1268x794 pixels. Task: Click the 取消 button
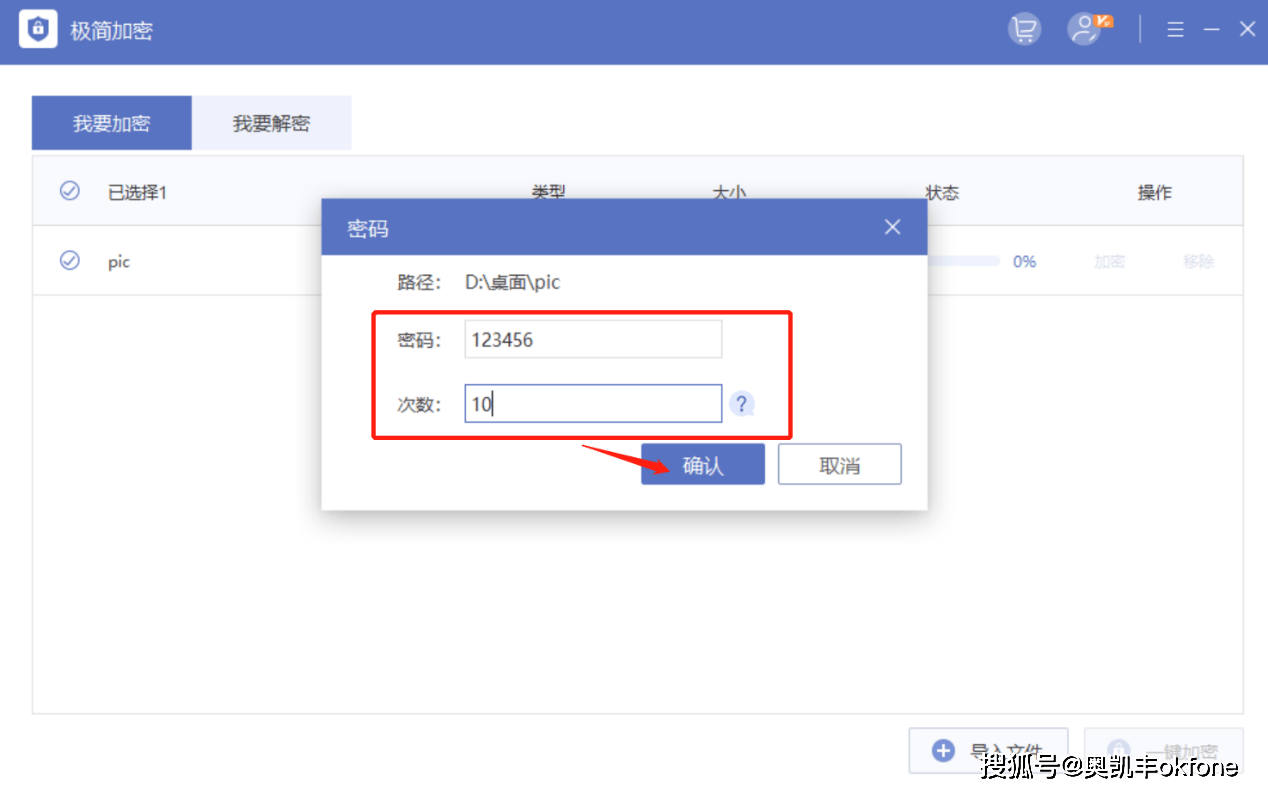tap(840, 465)
